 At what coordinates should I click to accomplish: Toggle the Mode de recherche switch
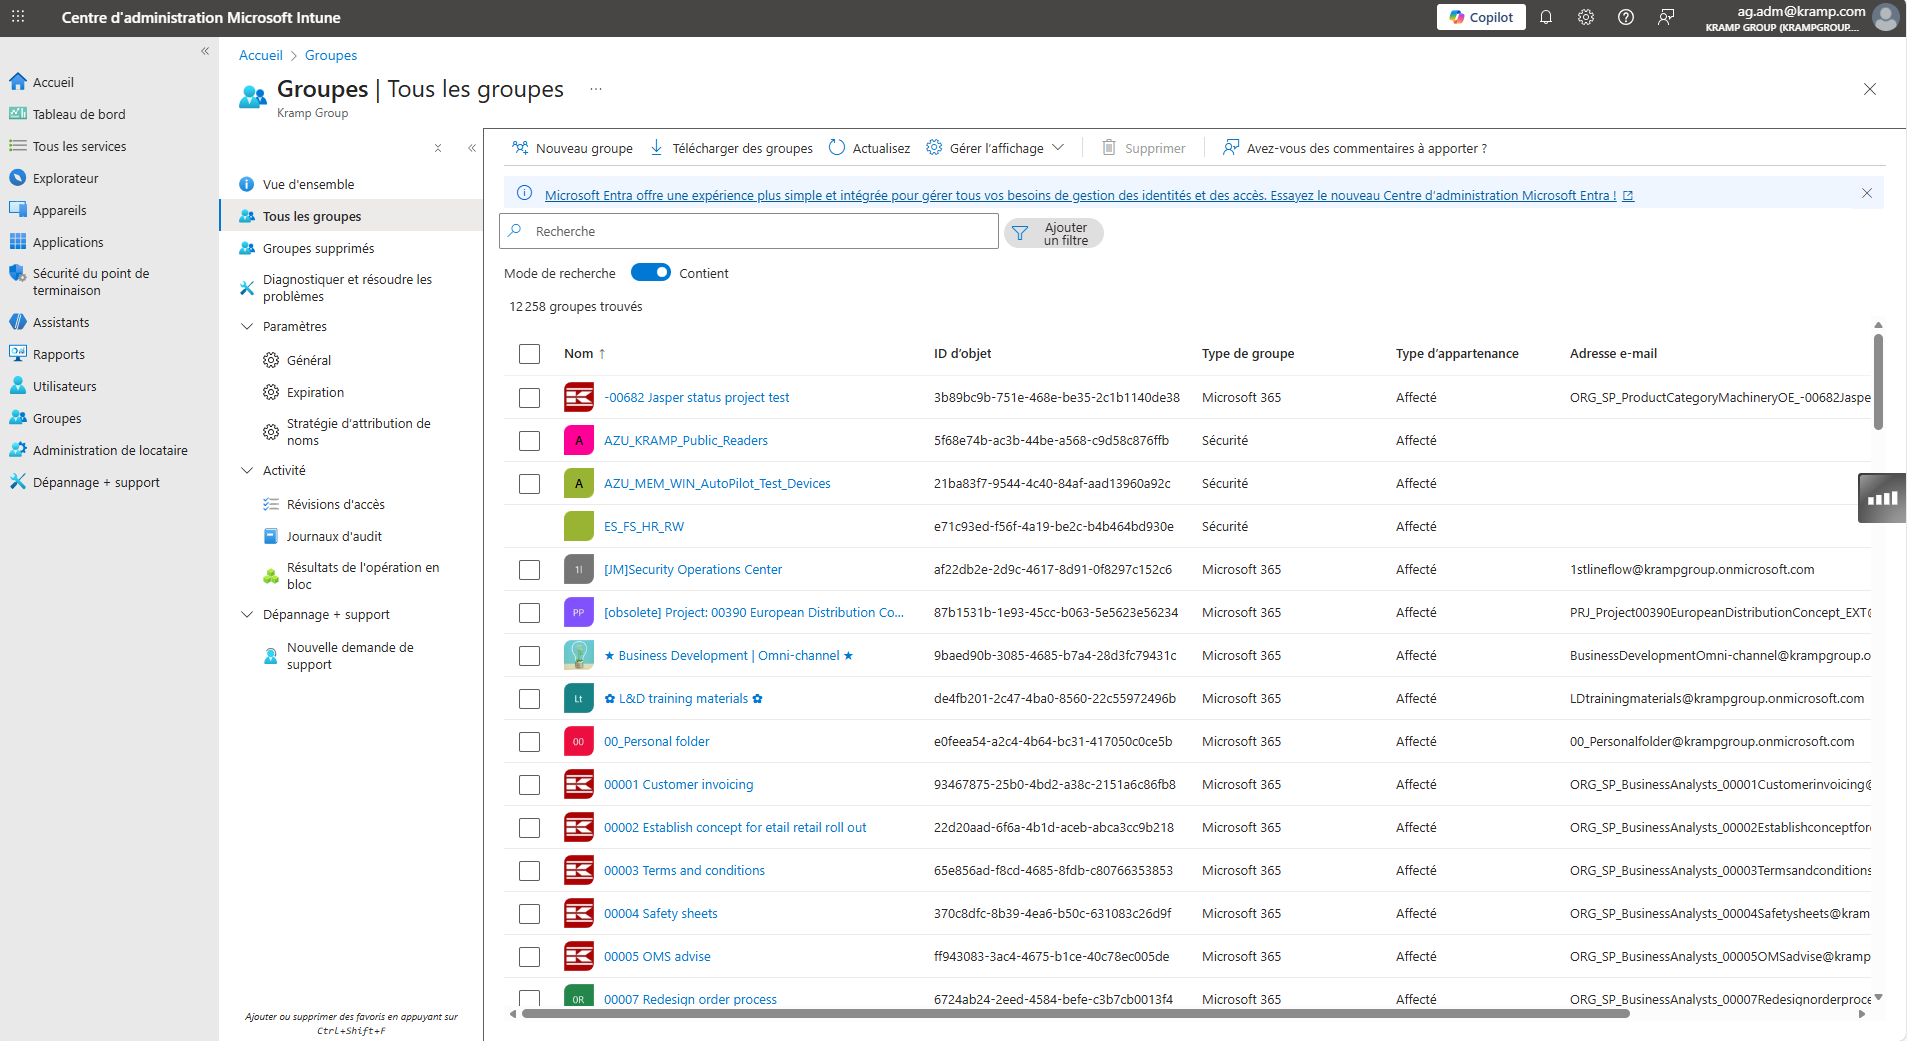(650, 273)
